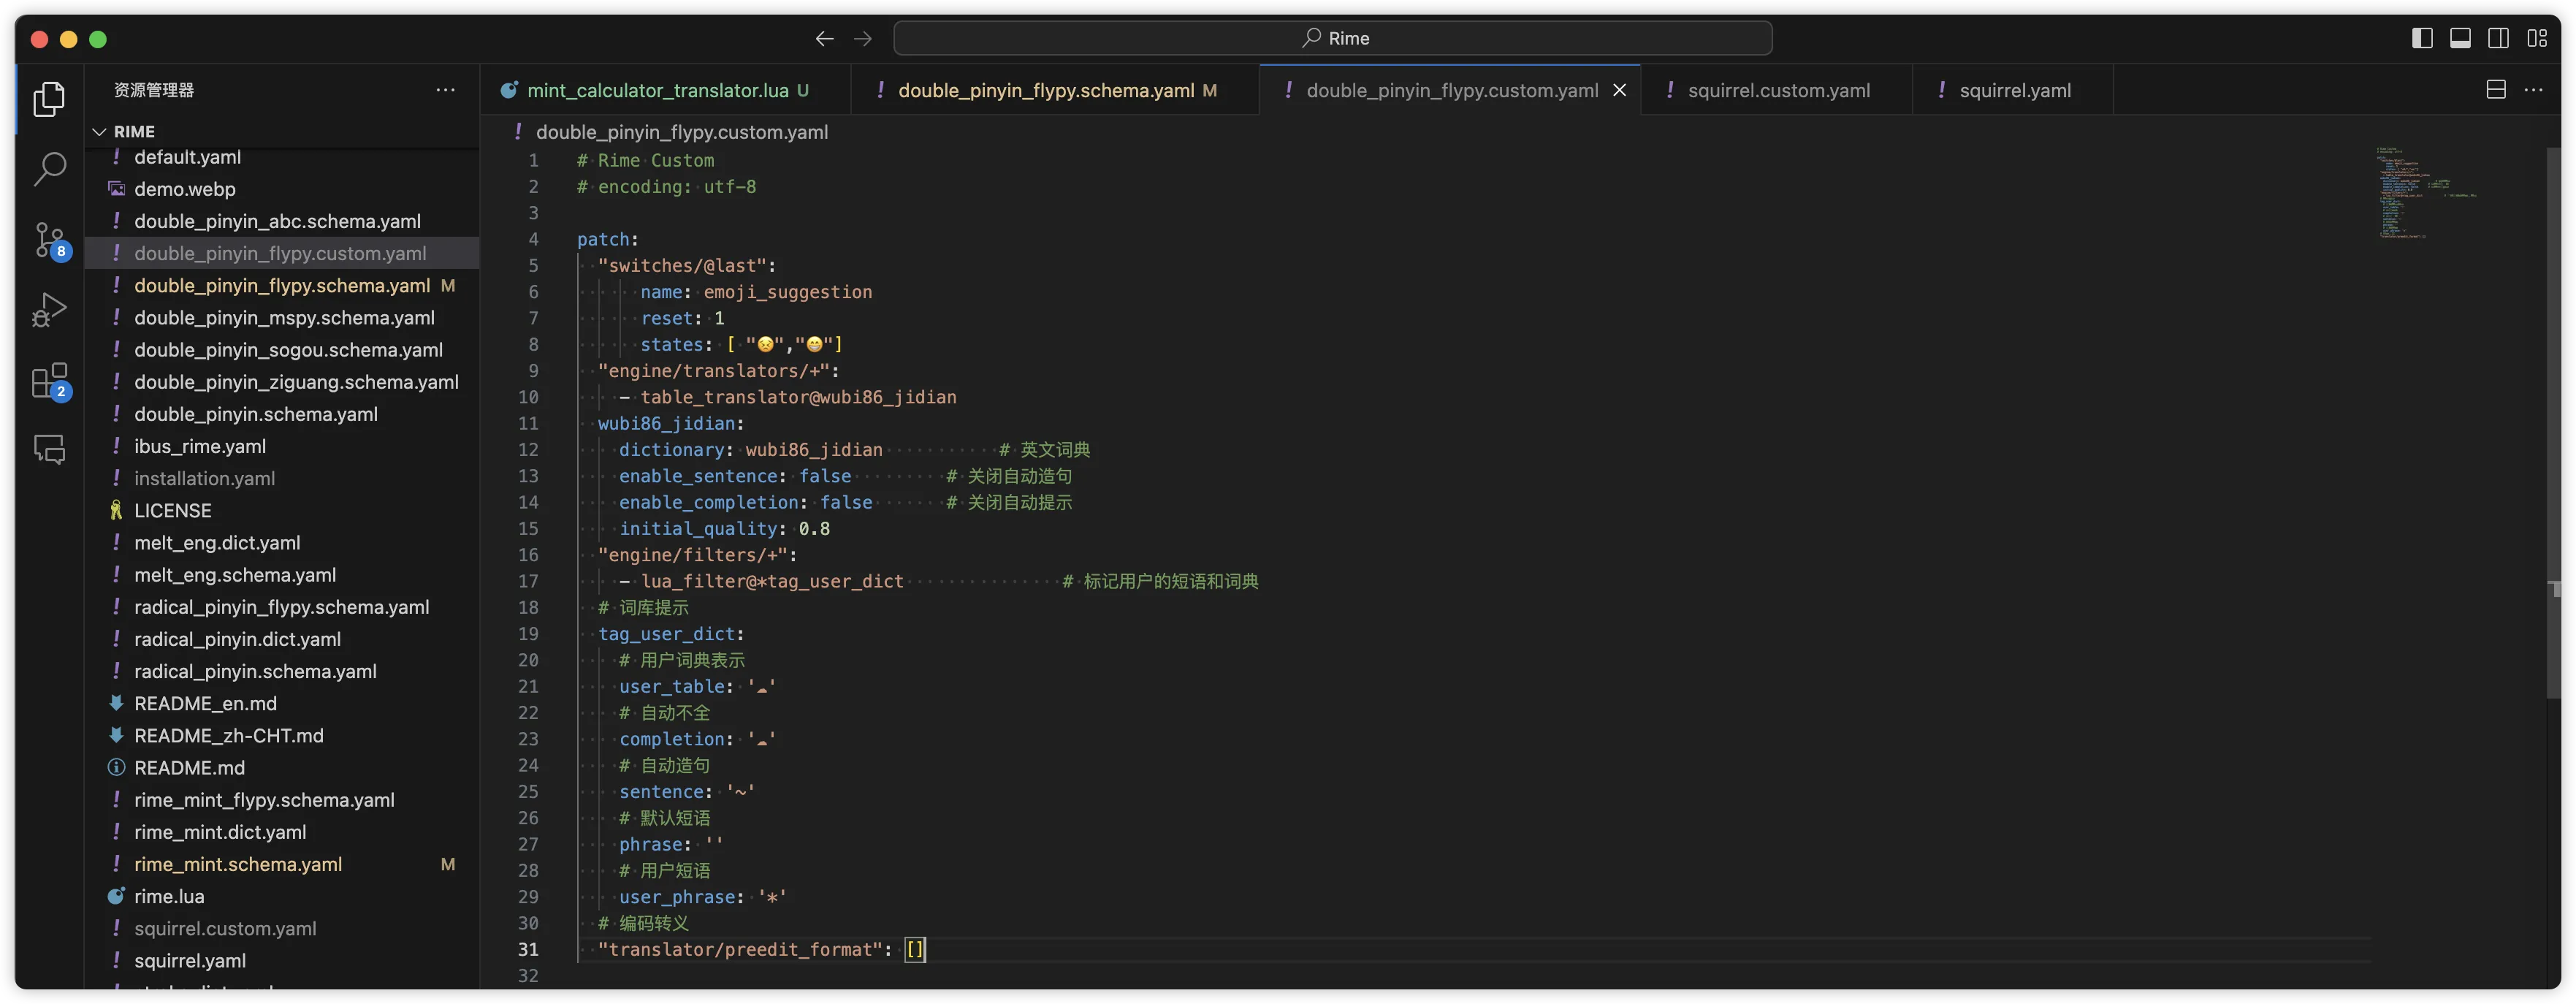Toggle the primary side bar layout icon
The image size is (2576, 1004).
pos(2422,38)
